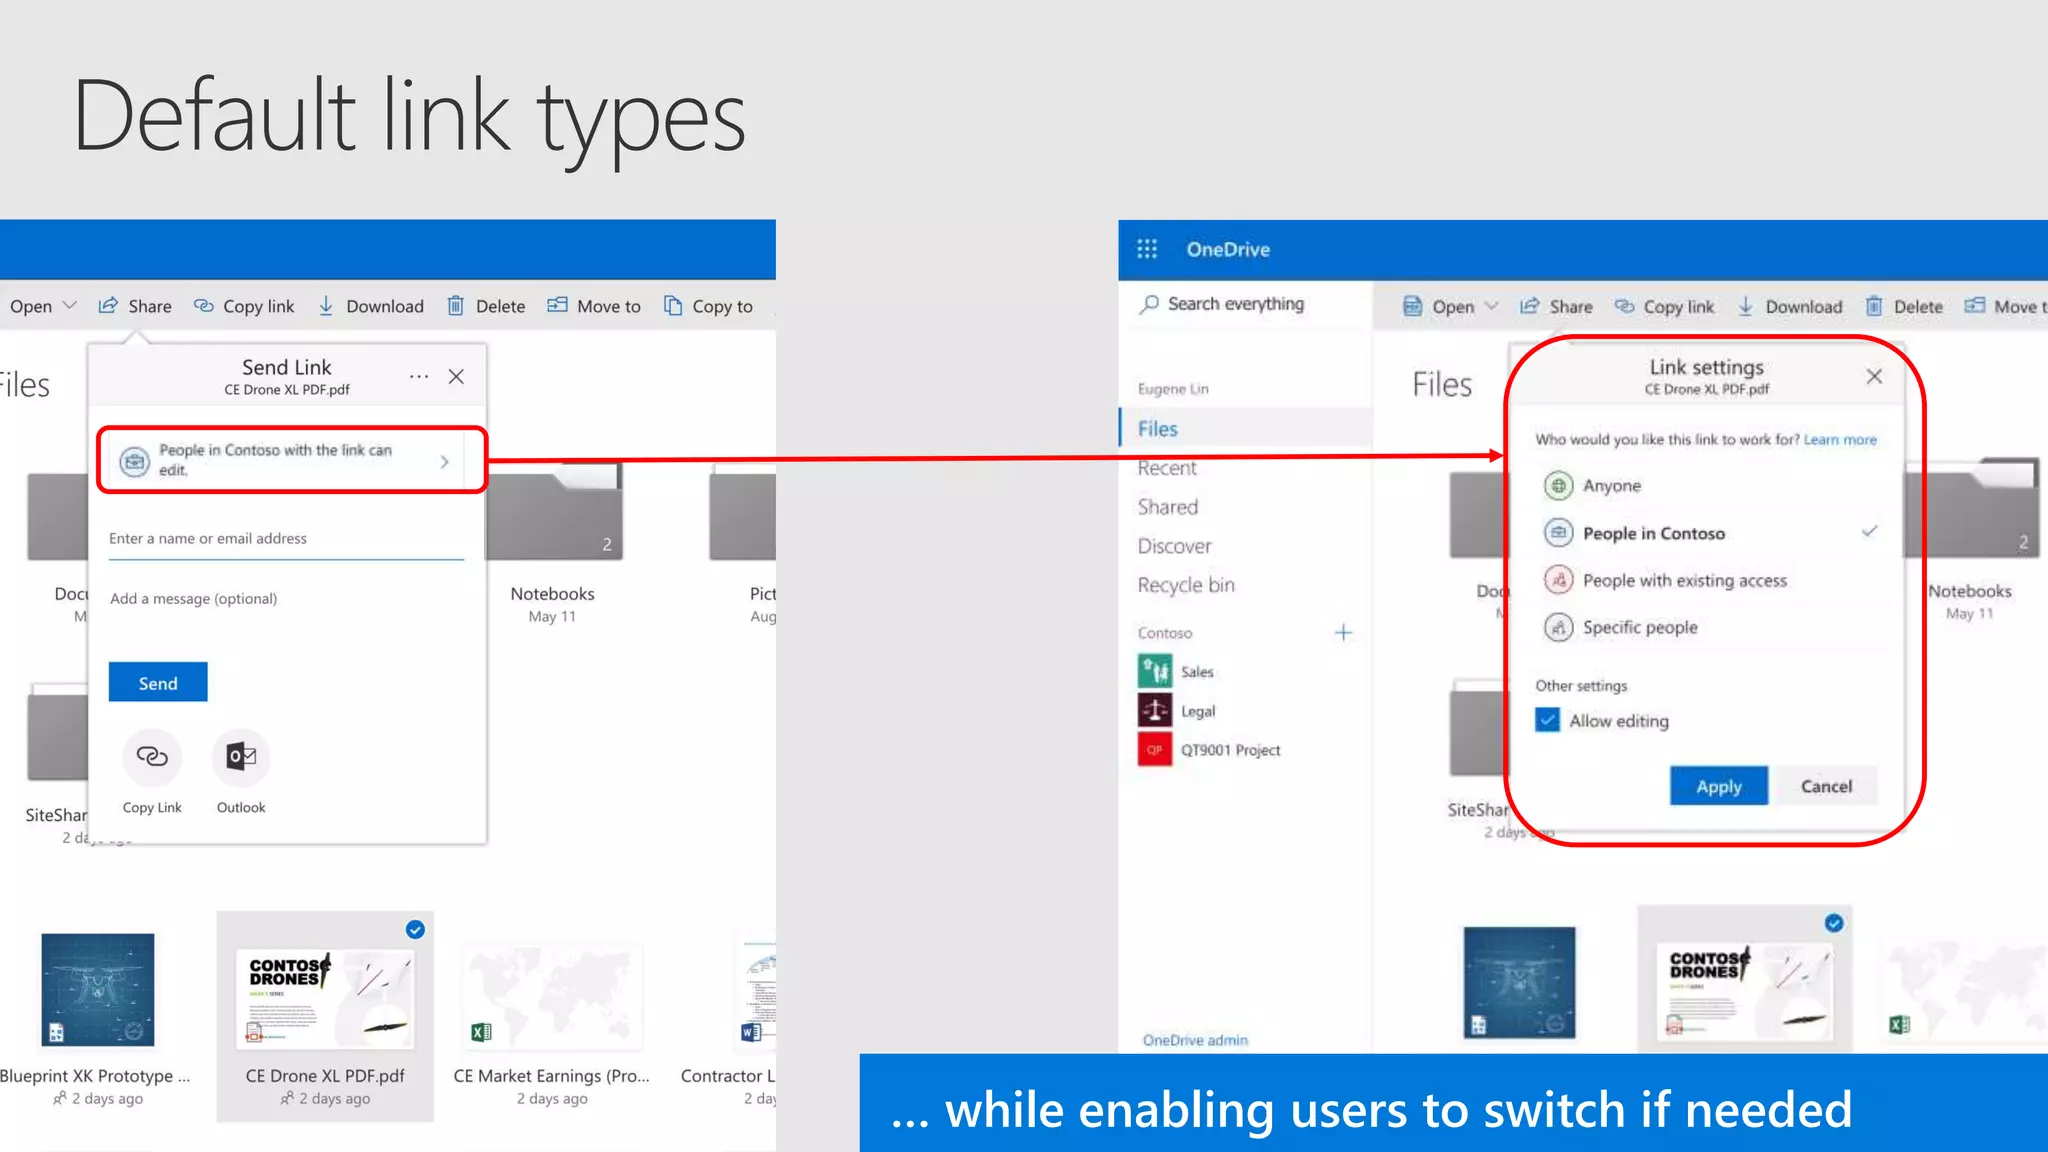Click Share in right OneDrive toolbar

(1556, 307)
